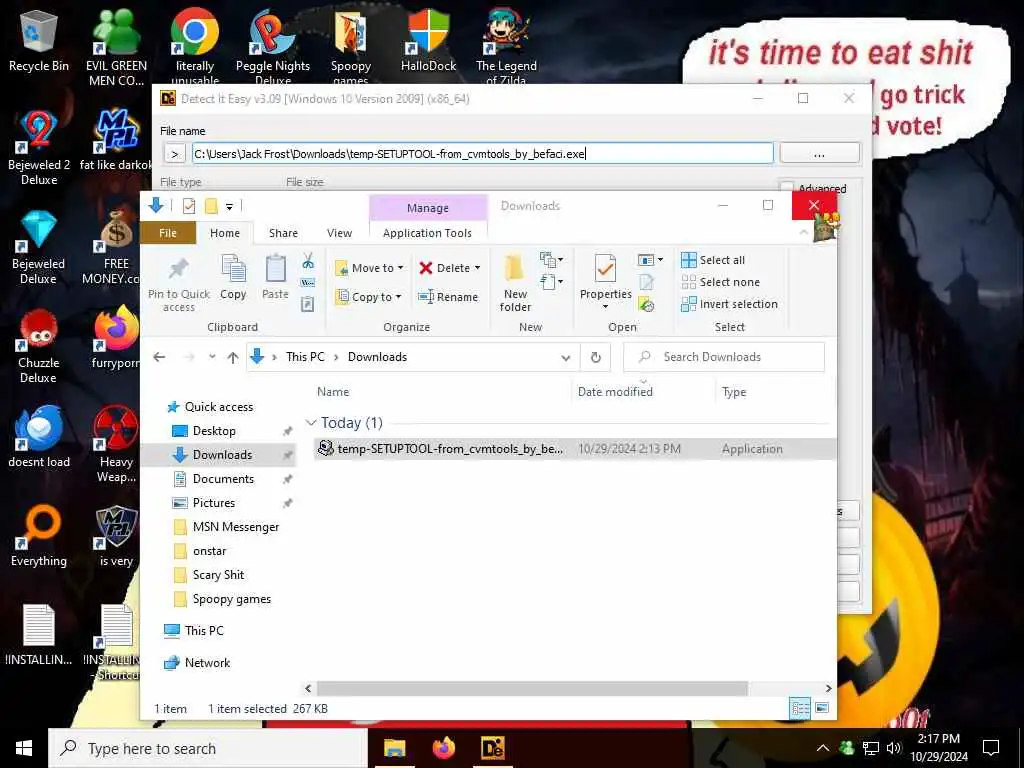The width and height of the screenshot is (1024, 768).
Task: Open the Customize Quick Access Toolbar dropdown
Action: pos(229,206)
